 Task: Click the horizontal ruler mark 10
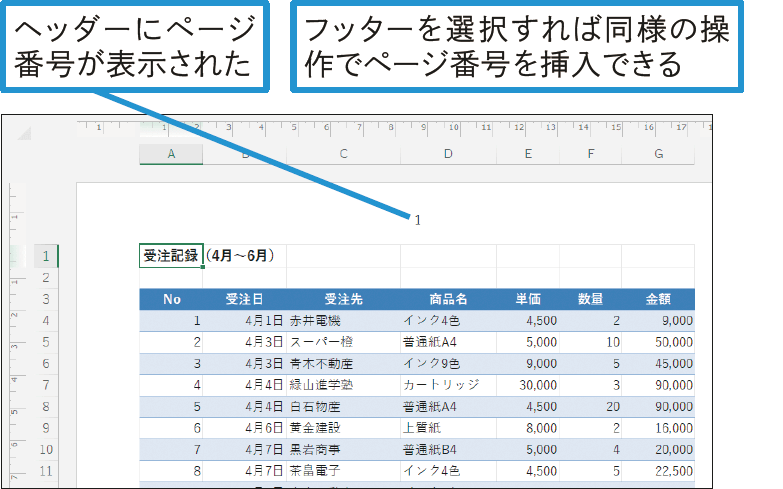pyautogui.click(x=453, y=127)
